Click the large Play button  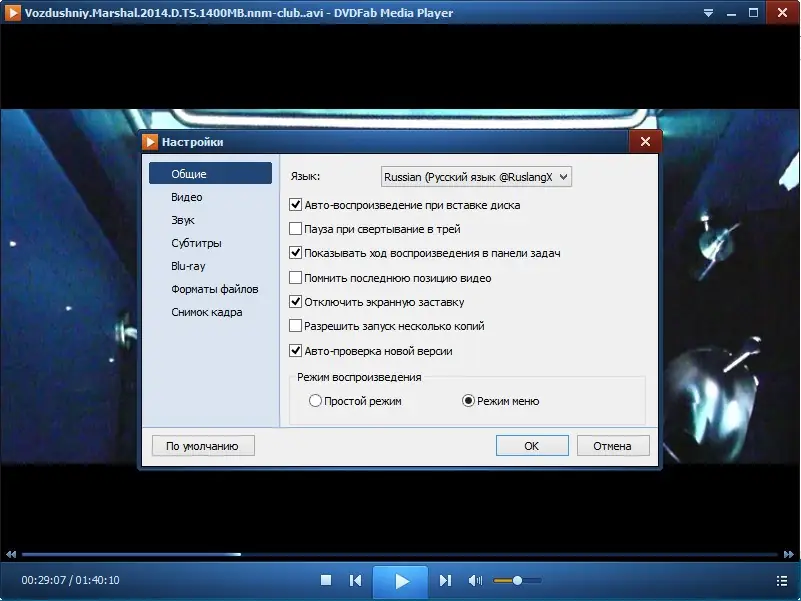coord(400,581)
